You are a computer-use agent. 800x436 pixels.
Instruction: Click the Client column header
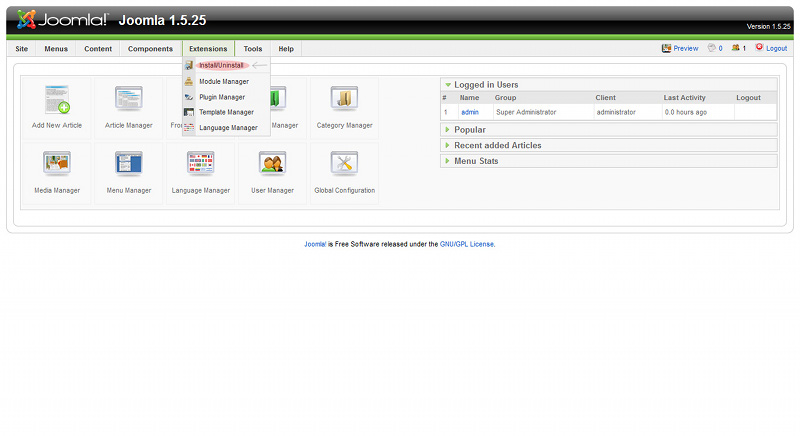coord(606,97)
